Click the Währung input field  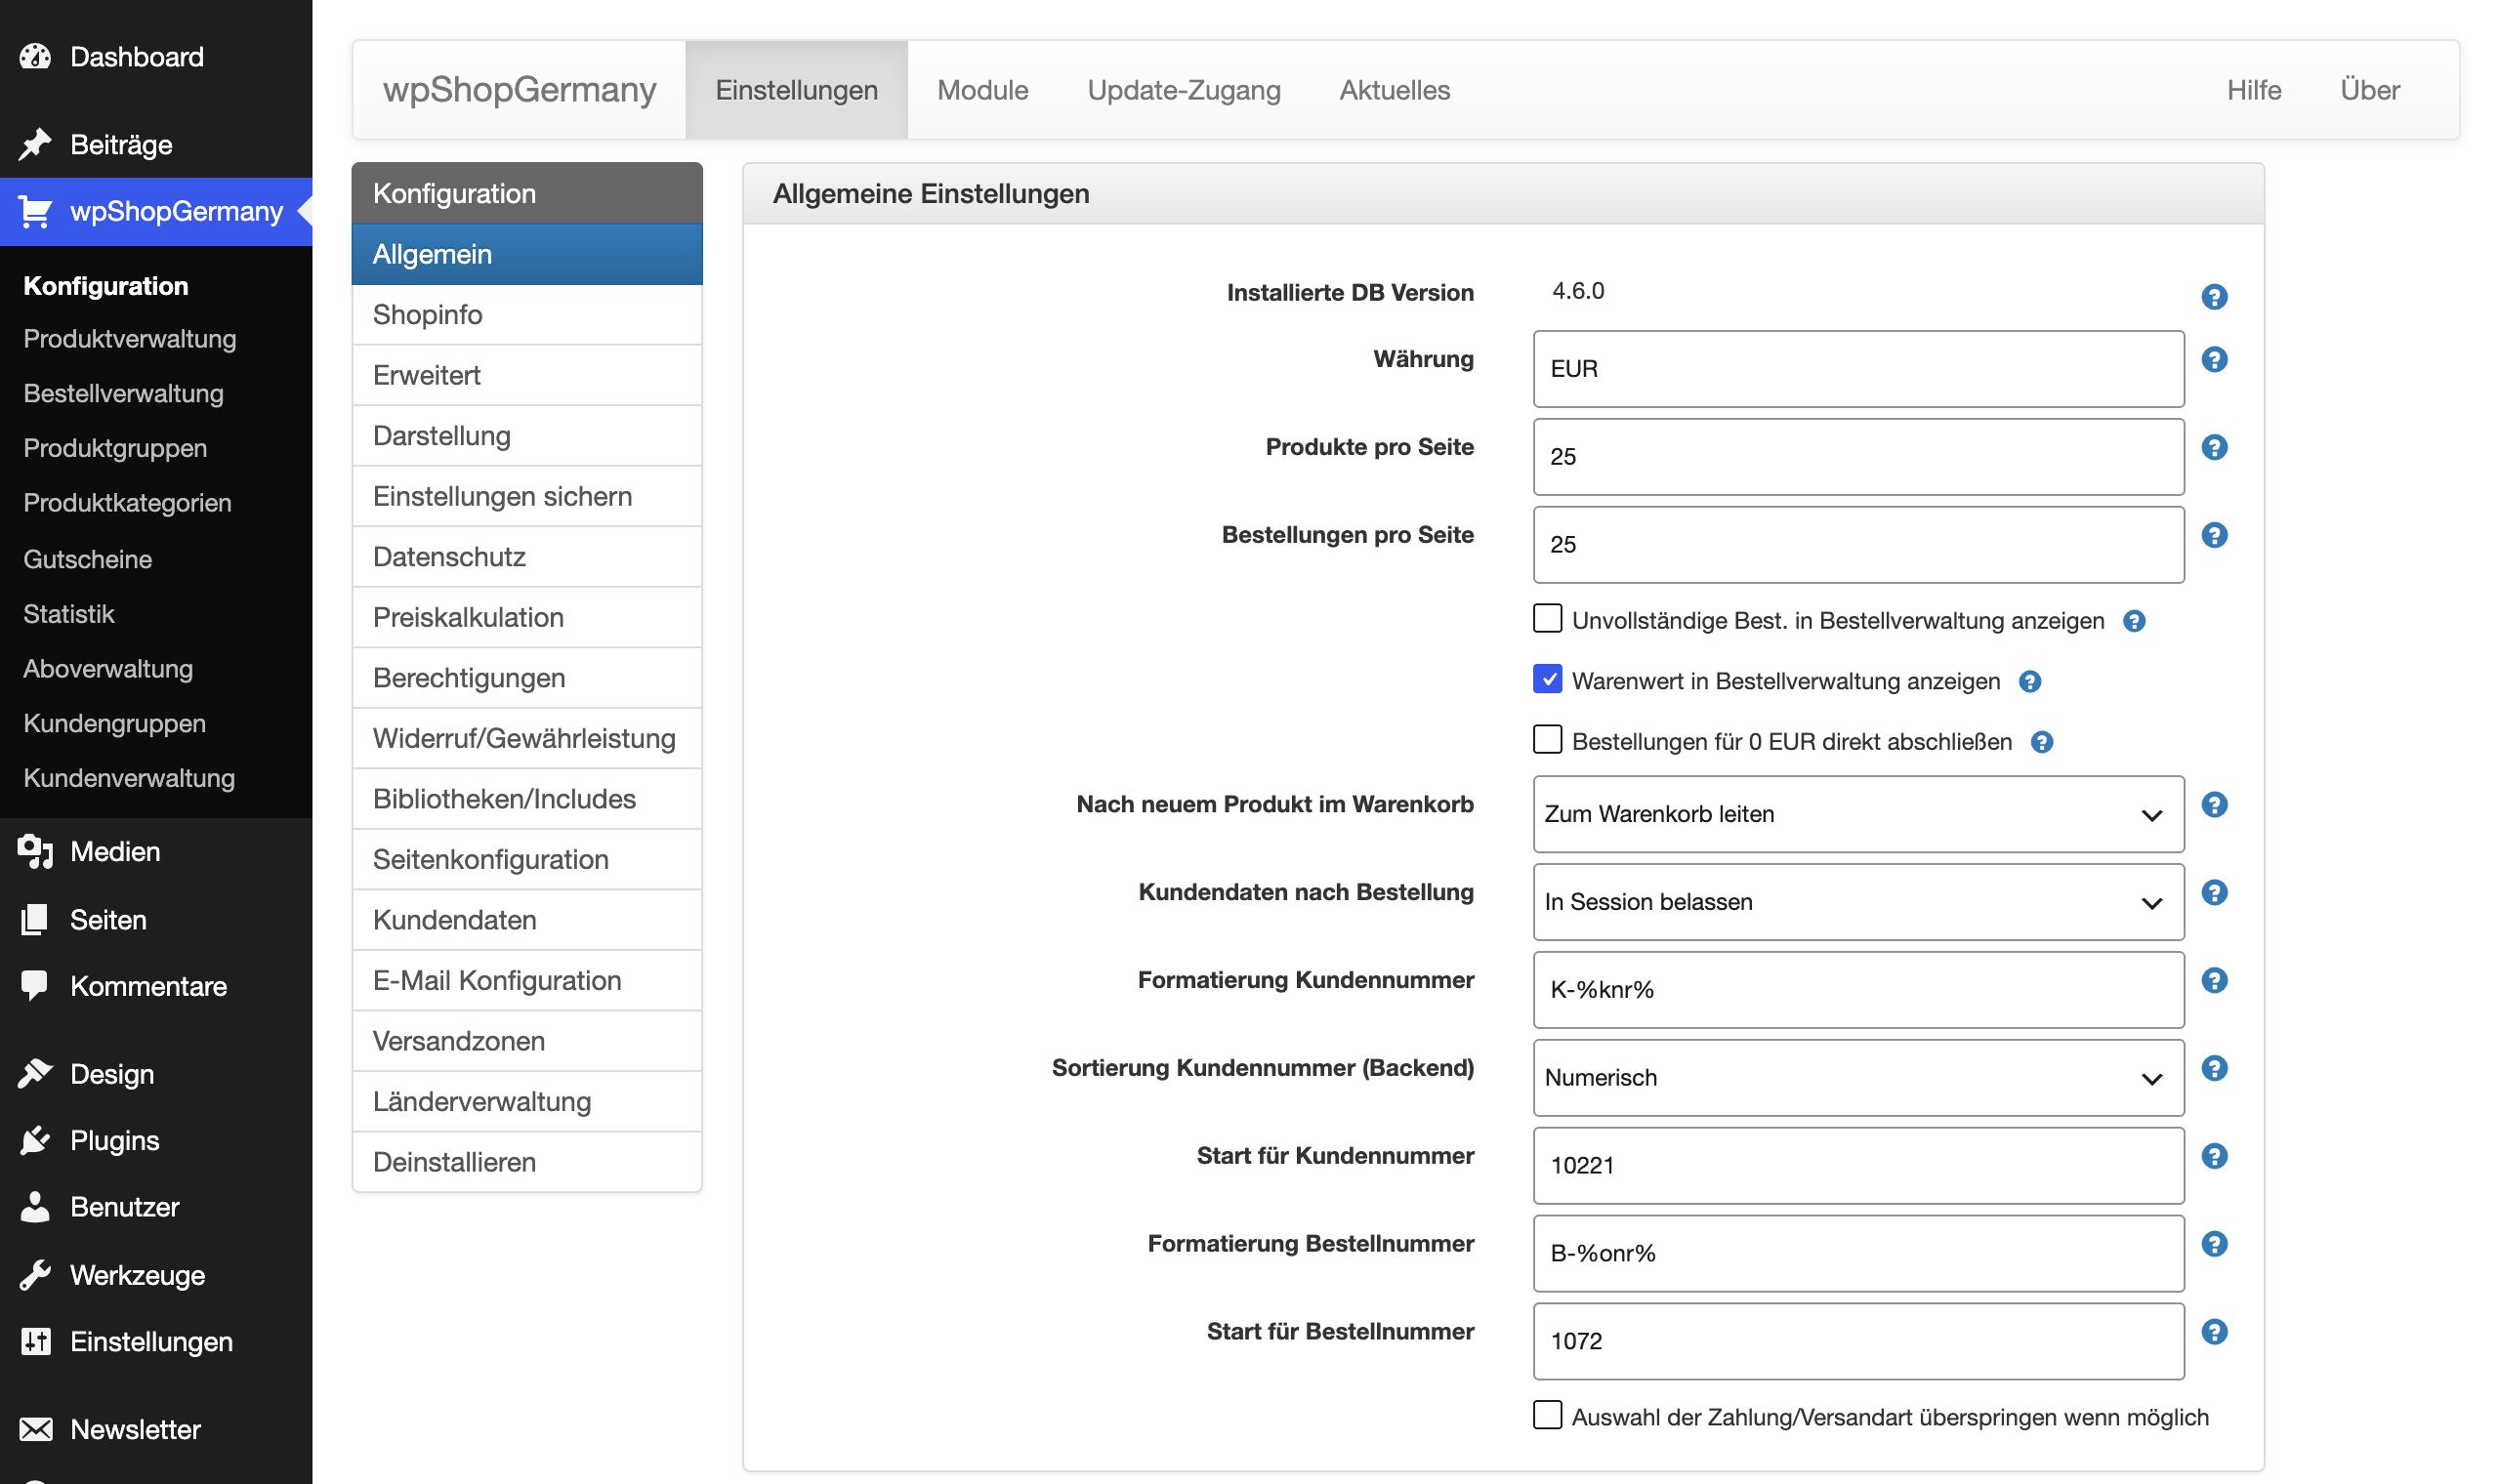(1858, 369)
